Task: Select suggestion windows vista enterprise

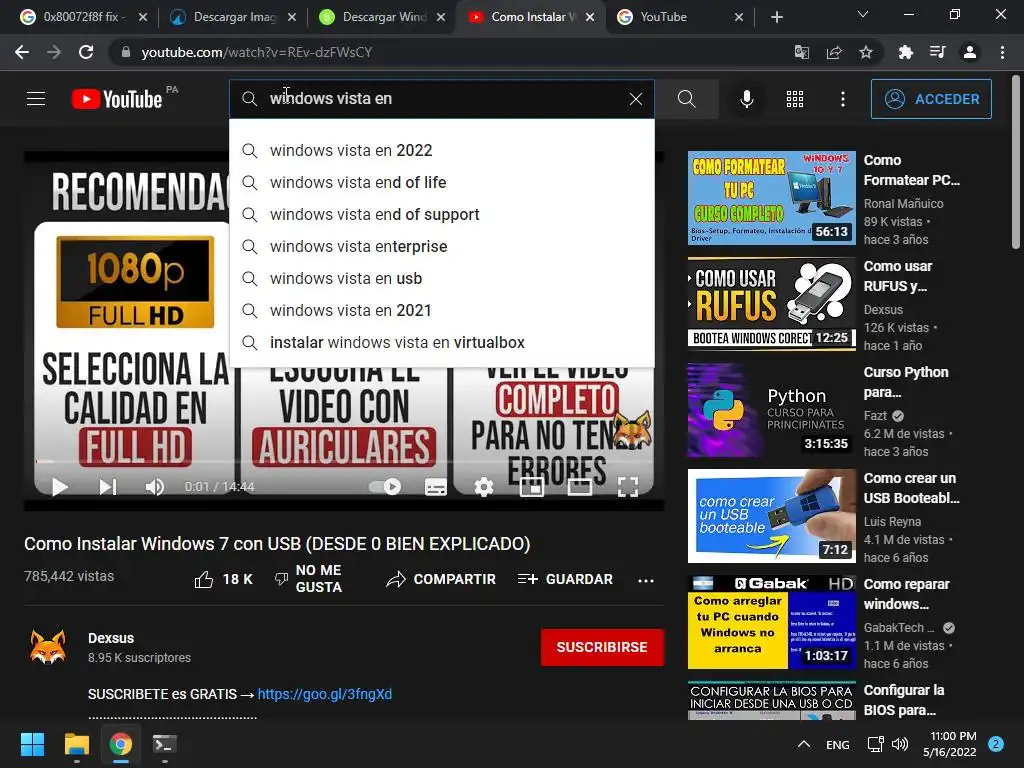Action: (441, 246)
